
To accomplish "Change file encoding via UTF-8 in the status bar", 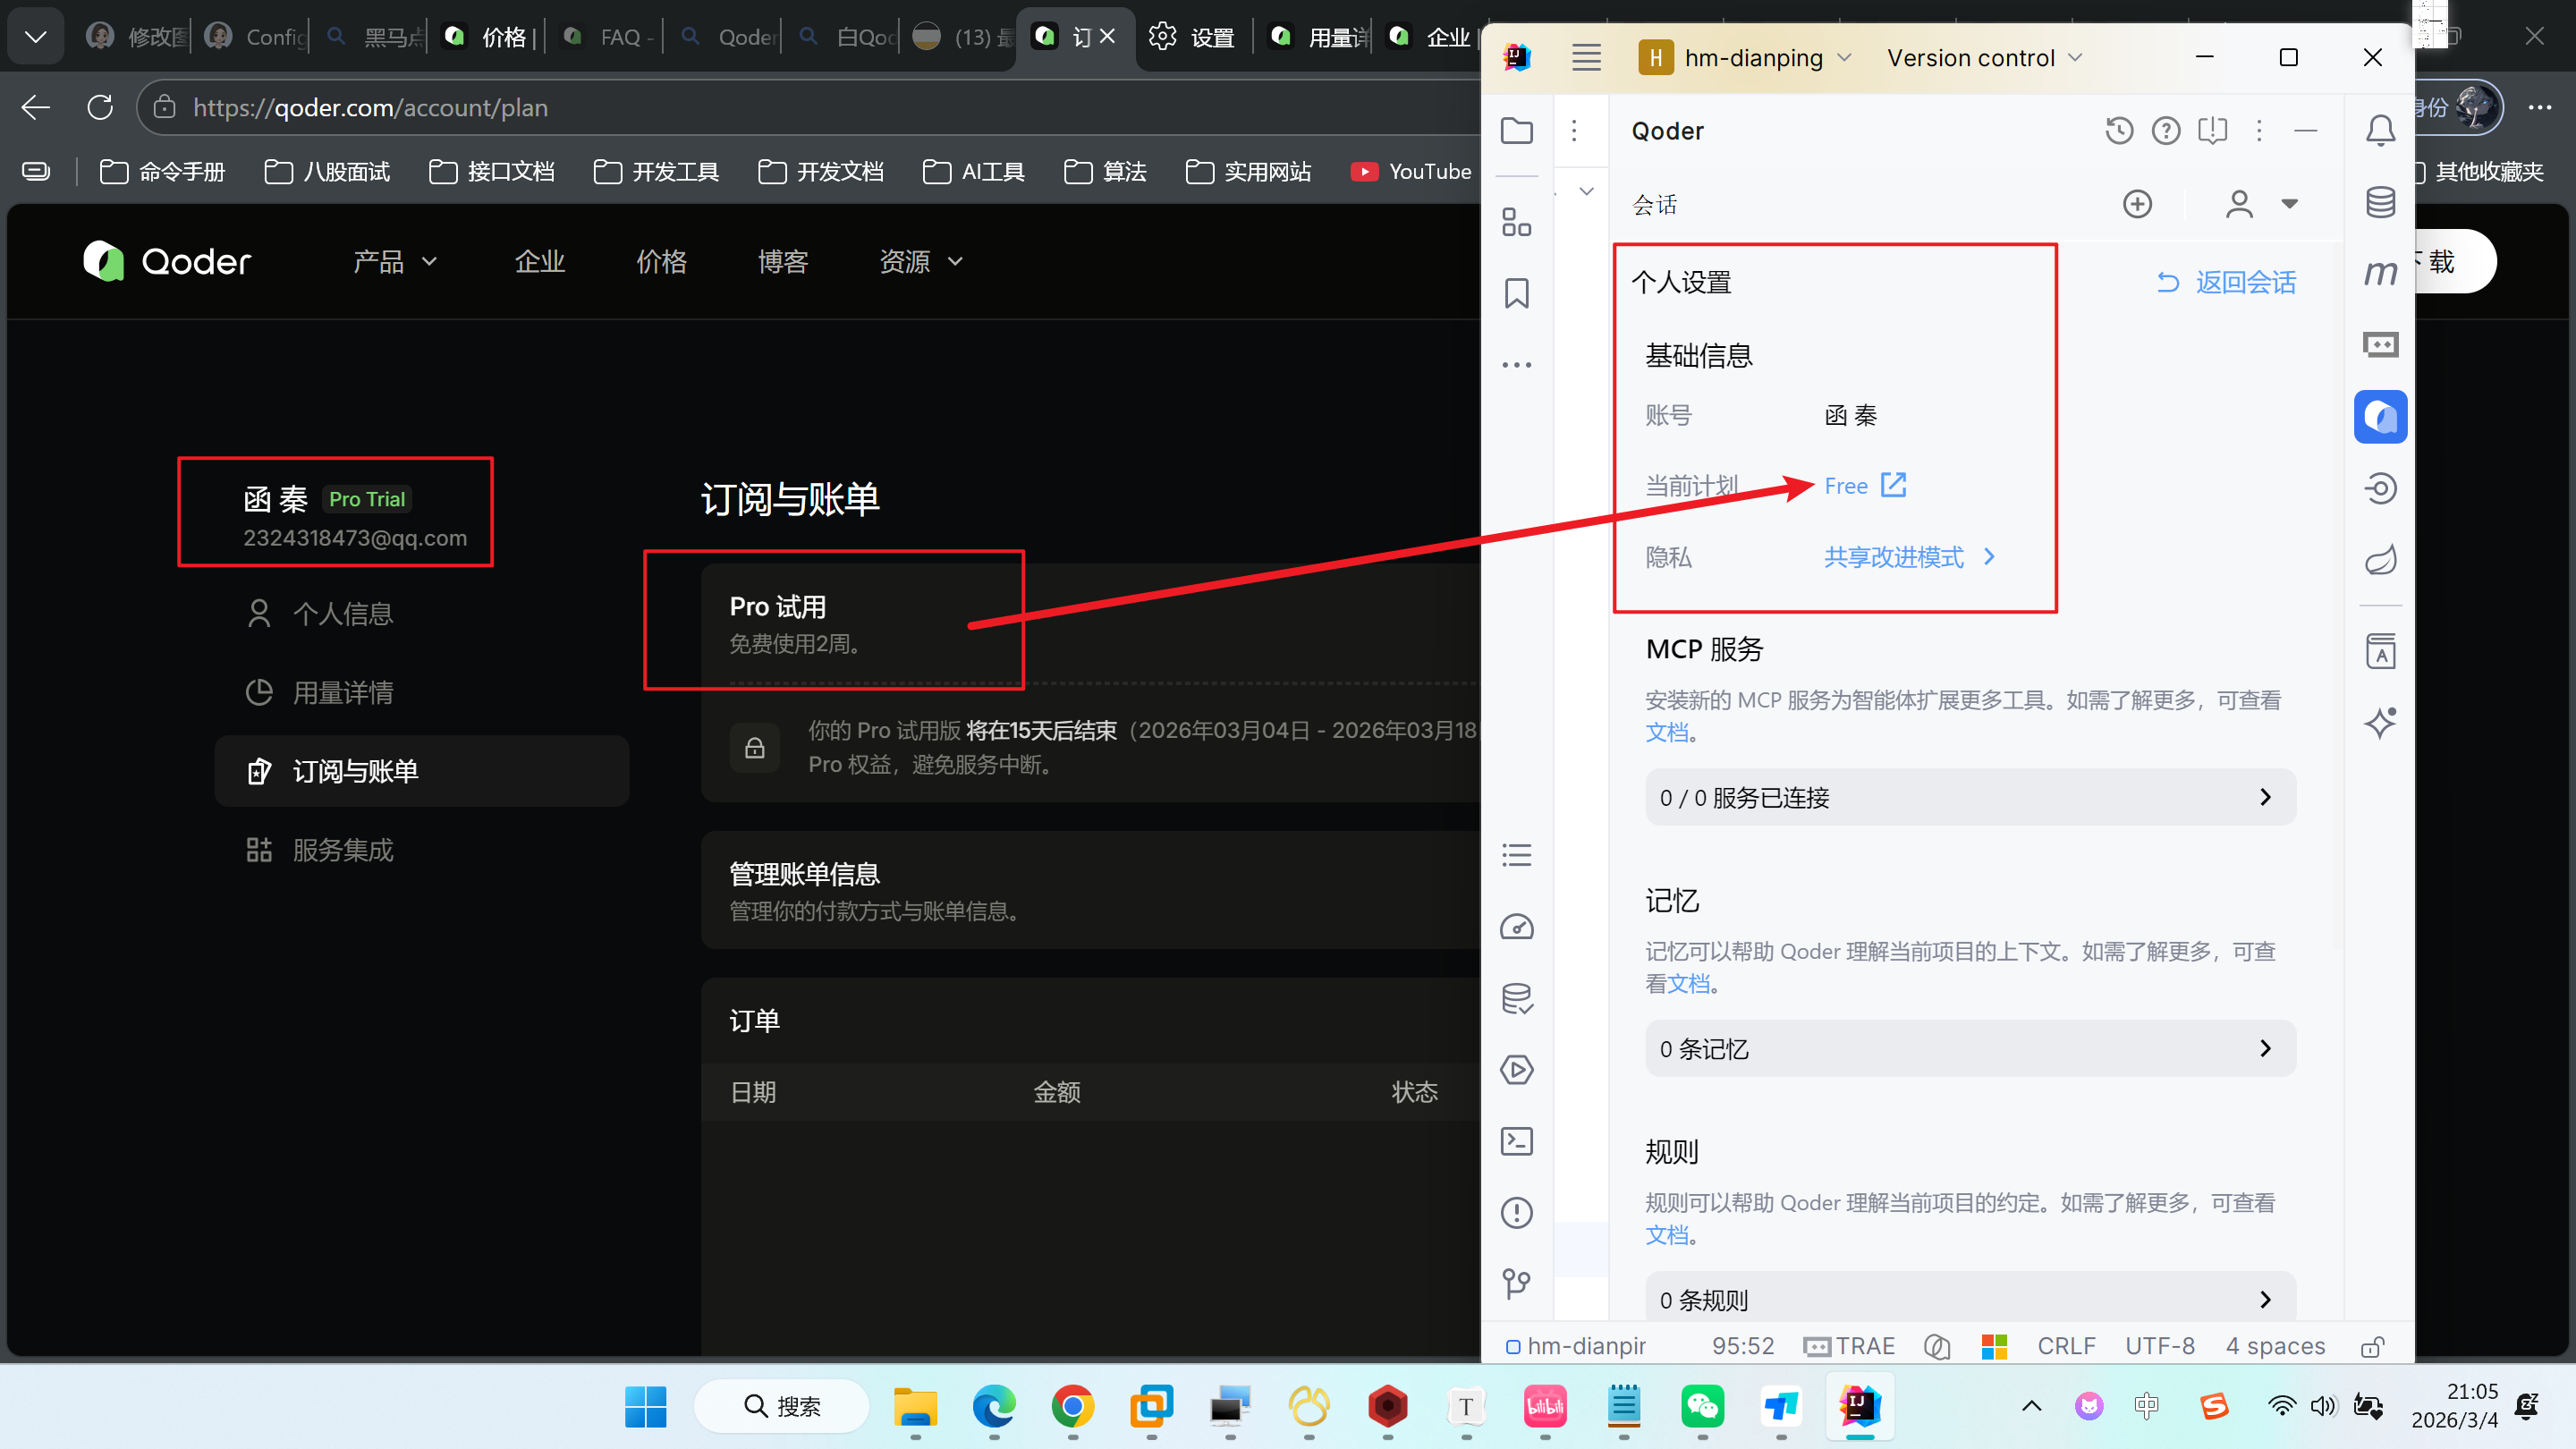I will tap(2159, 1347).
